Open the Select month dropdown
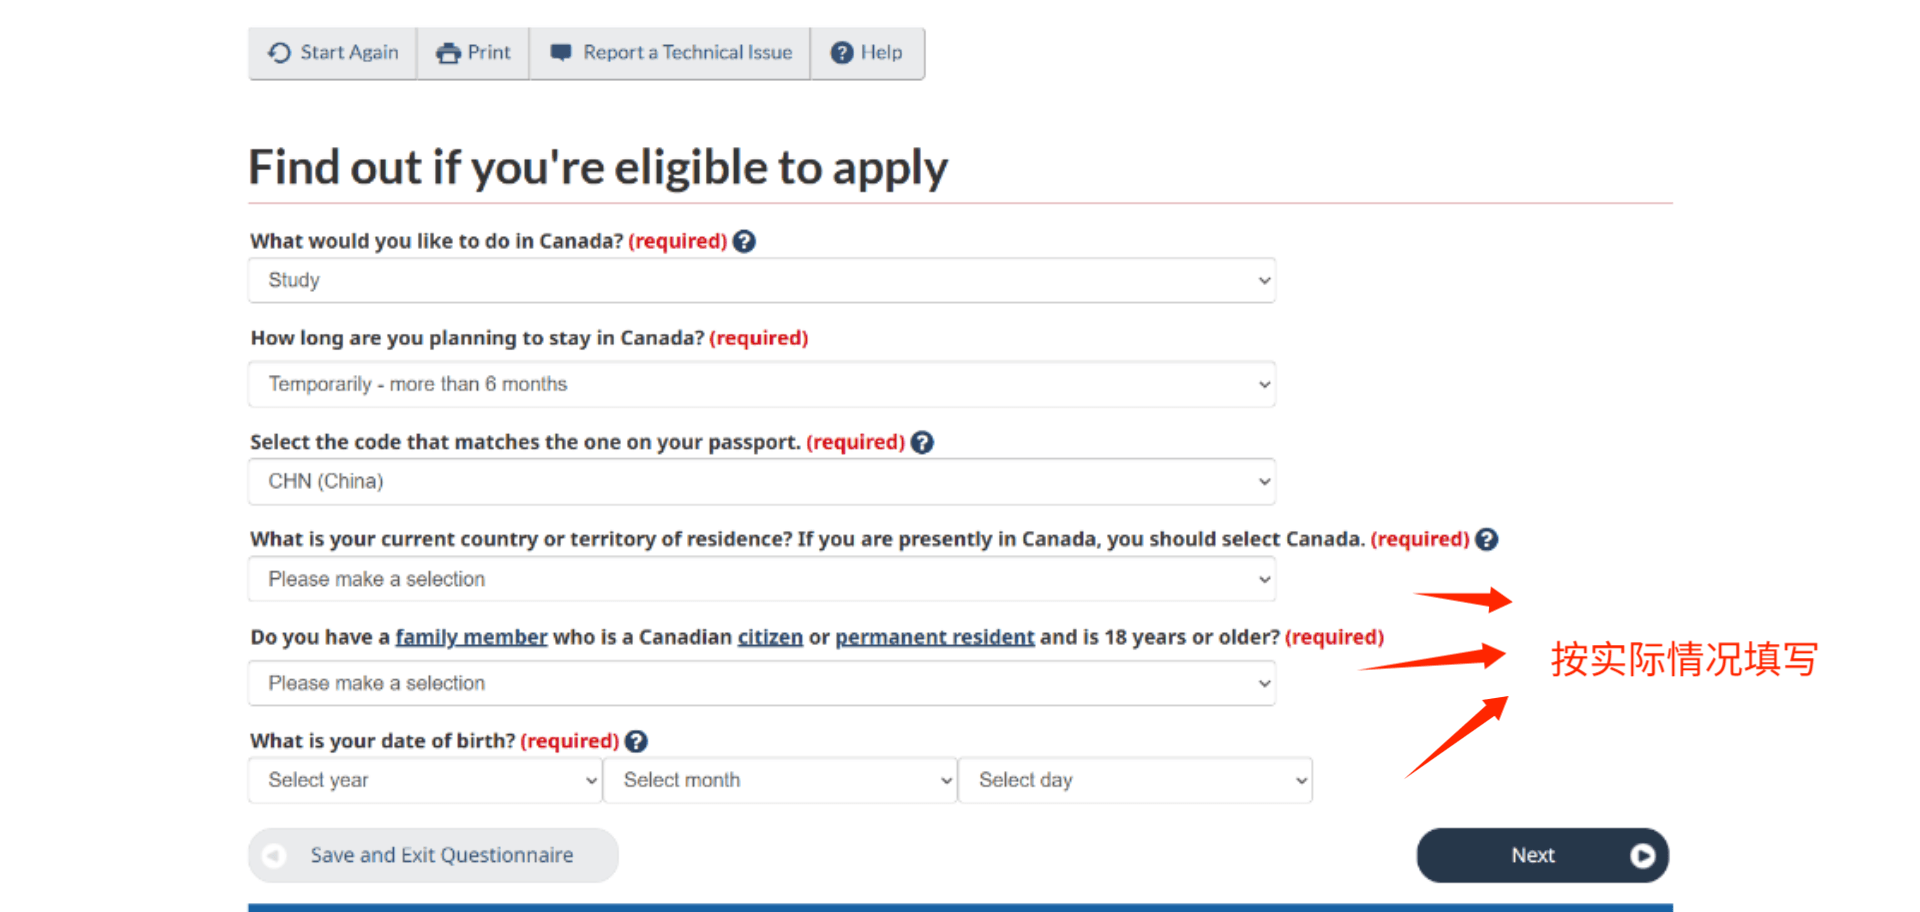Screen dimensions: 1920x912 780,780
